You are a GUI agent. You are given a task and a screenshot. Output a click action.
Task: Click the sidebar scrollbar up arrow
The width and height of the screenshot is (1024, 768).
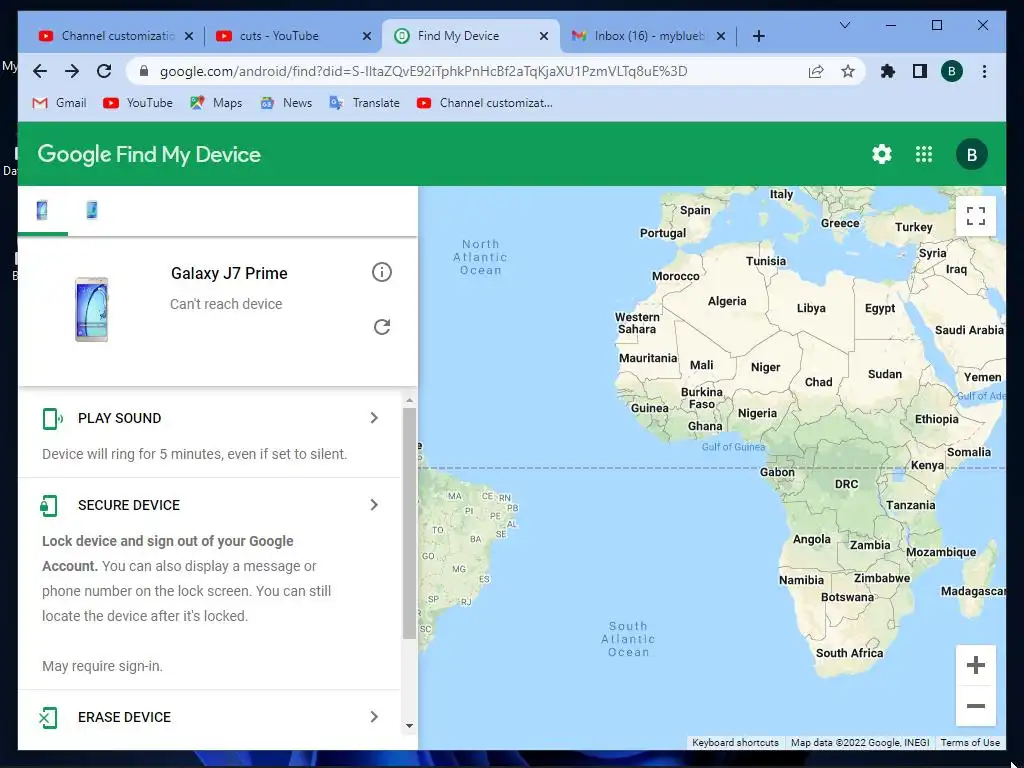[x=409, y=400]
